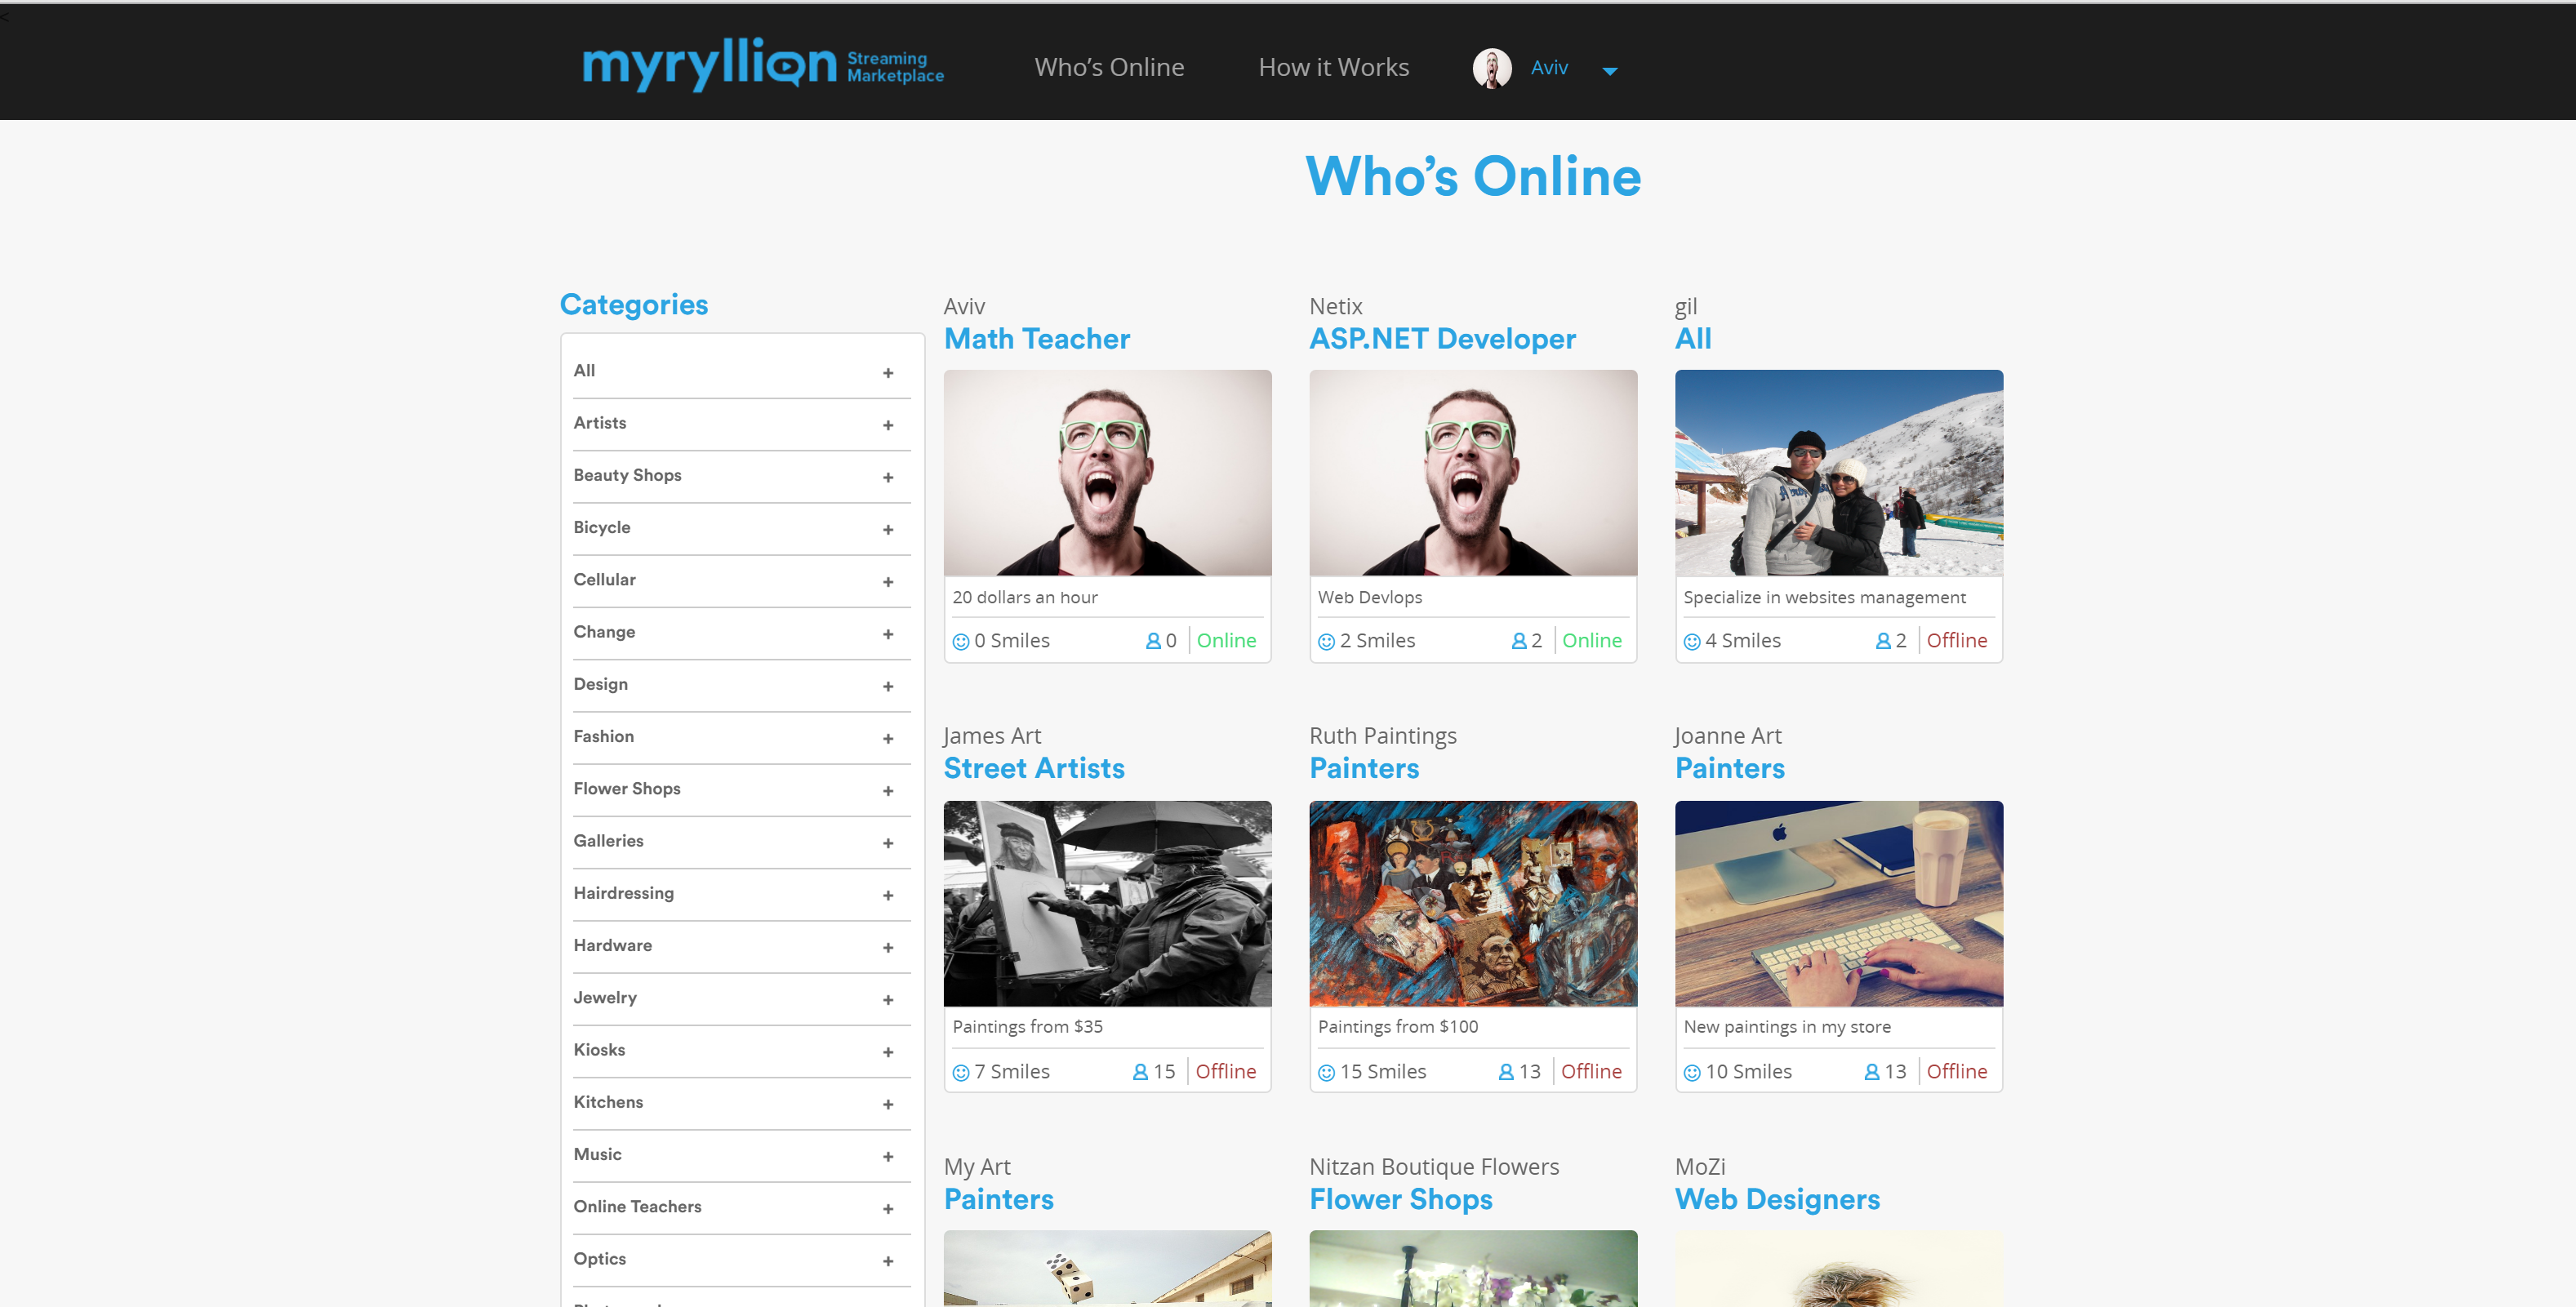Viewport: 2576px width, 1307px height.
Task: Open Joanne Art keyboard desk thumbnail
Action: coord(1838,903)
